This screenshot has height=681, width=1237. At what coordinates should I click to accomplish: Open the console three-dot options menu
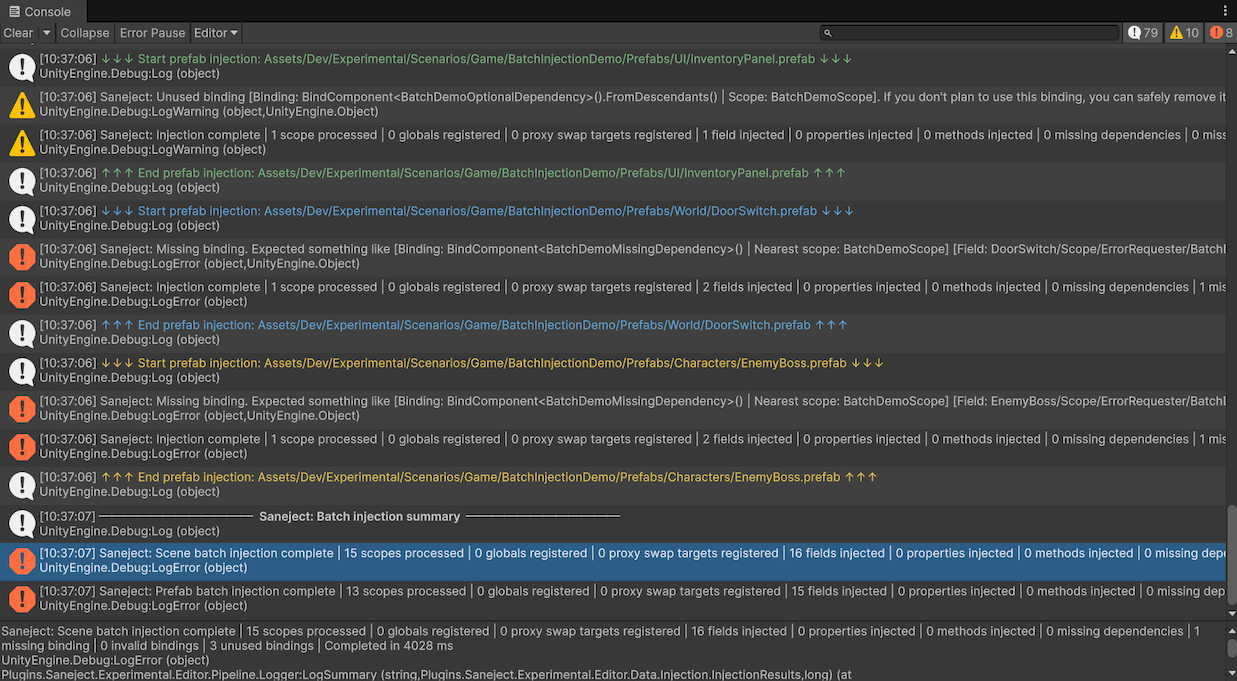click(x=1223, y=9)
